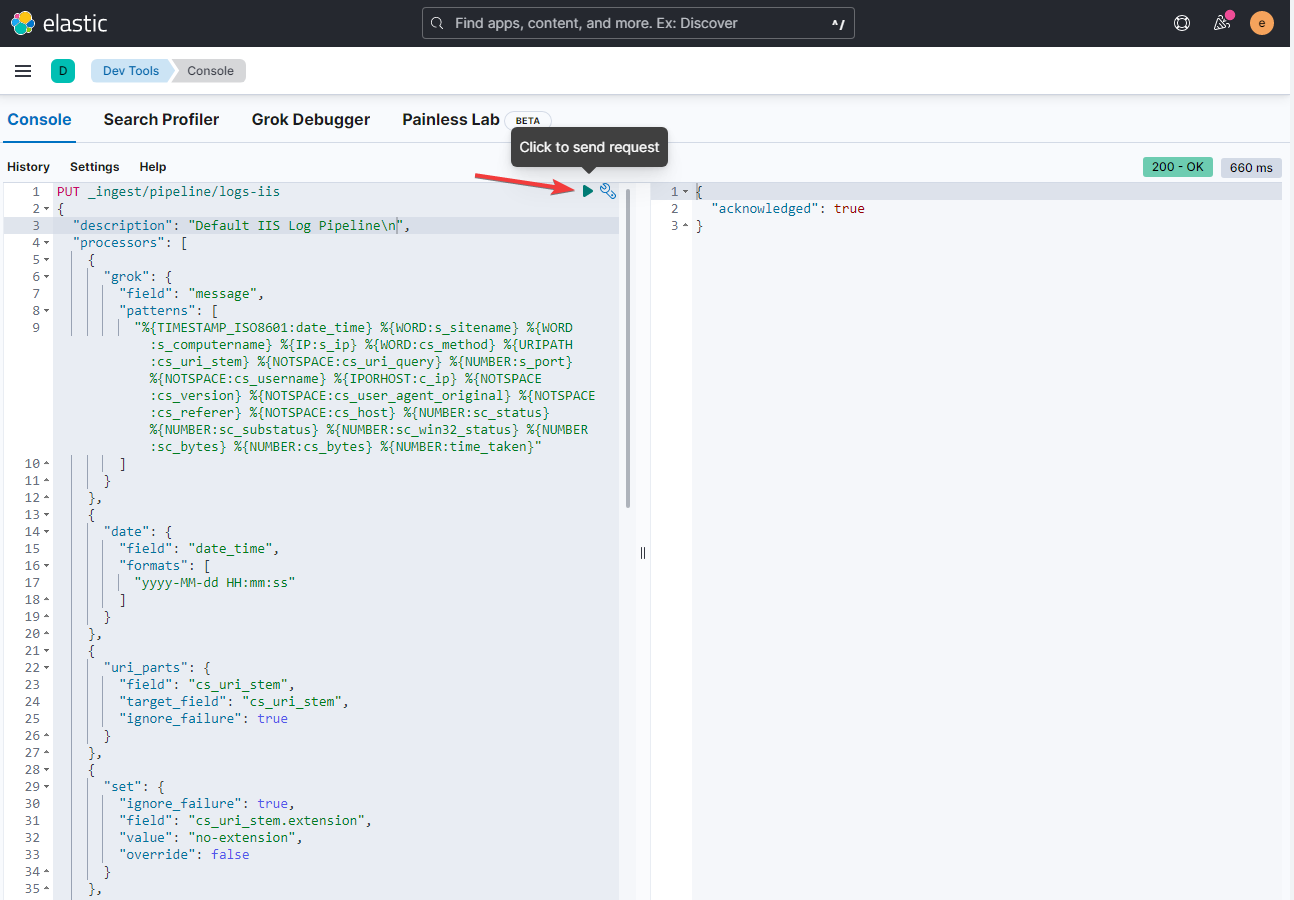Switch to the Grok Debugger tab

(x=310, y=119)
